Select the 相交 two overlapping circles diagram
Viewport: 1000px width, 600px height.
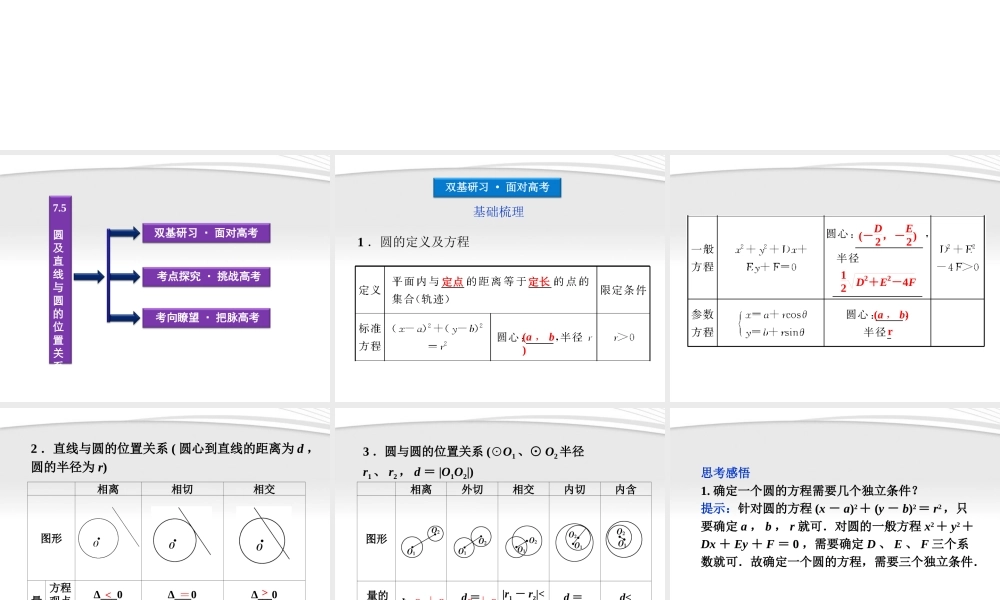coord(524,542)
